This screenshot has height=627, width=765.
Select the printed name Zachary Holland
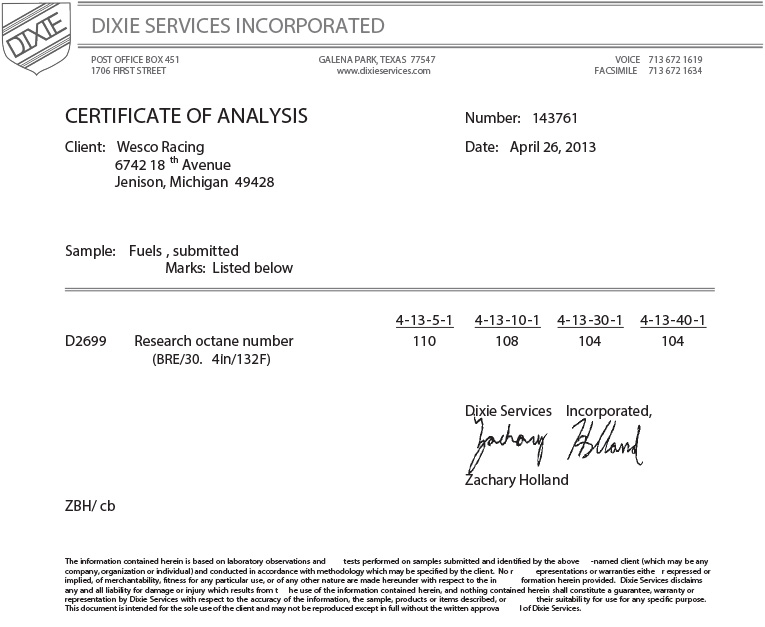tap(517, 480)
